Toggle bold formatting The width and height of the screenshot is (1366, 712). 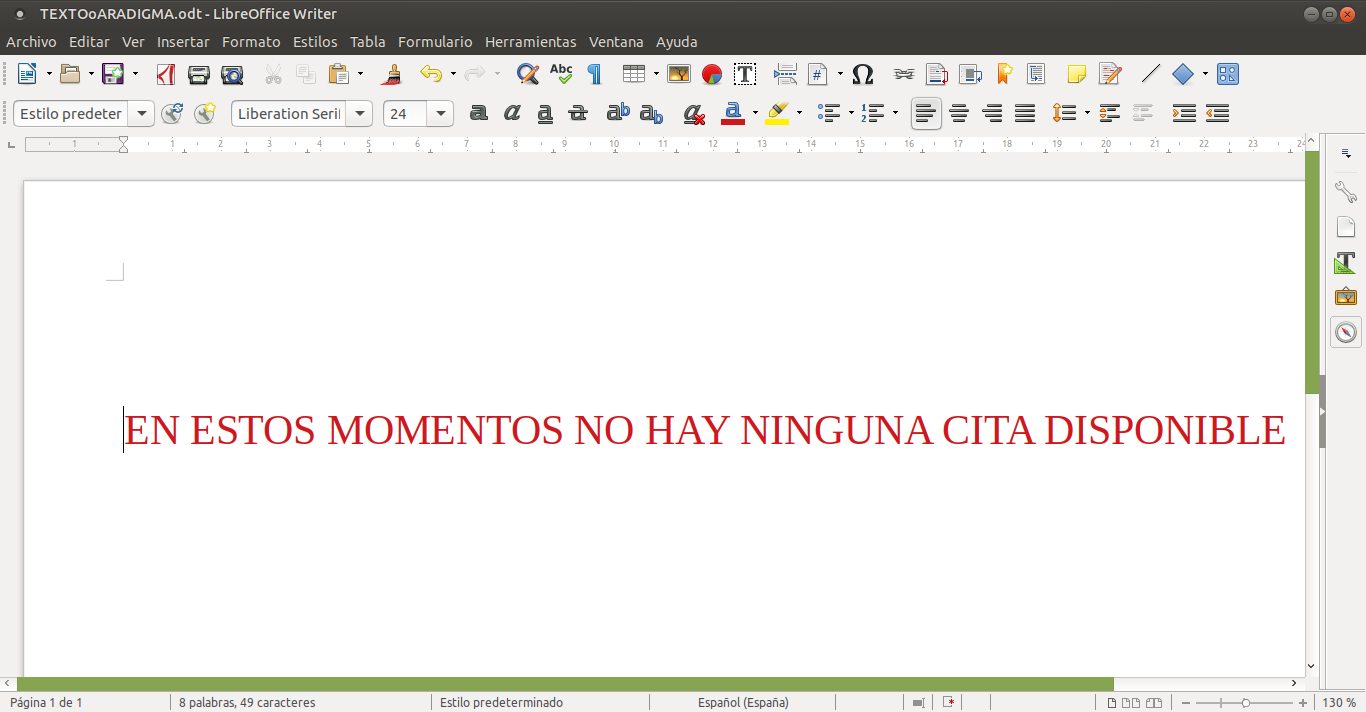[479, 113]
